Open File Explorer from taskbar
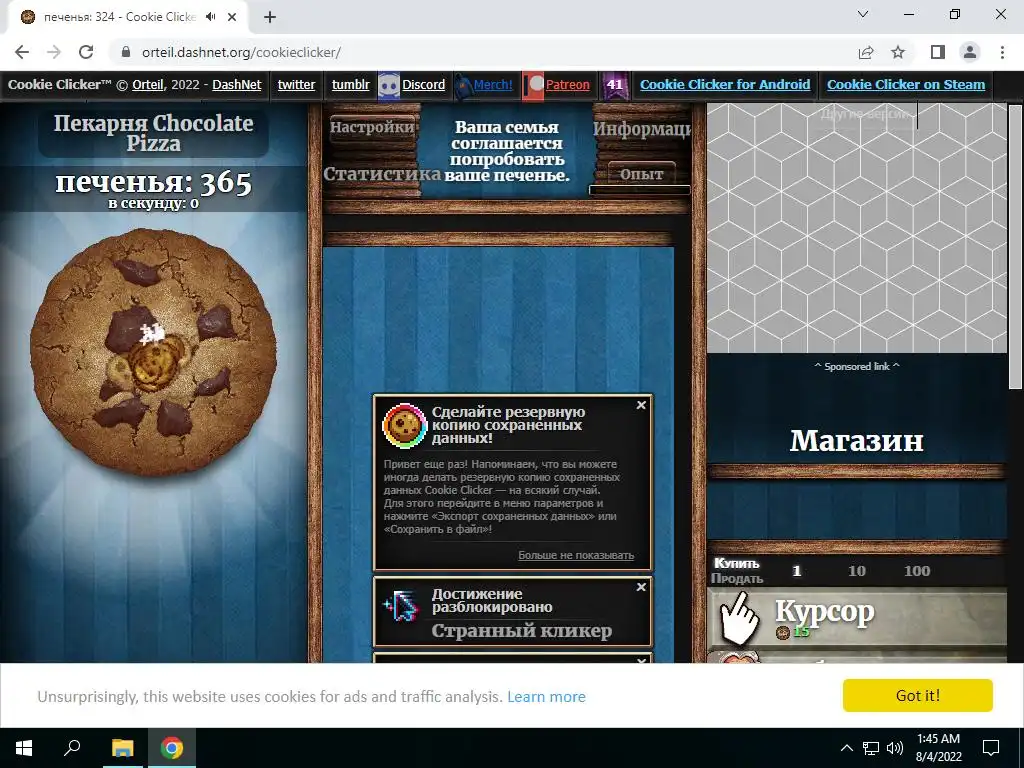 point(122,748)
